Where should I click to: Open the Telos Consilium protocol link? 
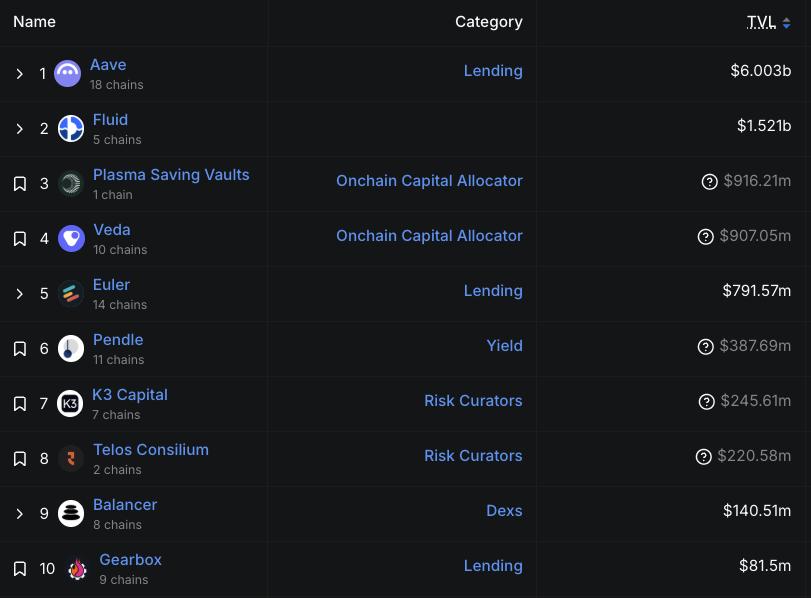151,450
